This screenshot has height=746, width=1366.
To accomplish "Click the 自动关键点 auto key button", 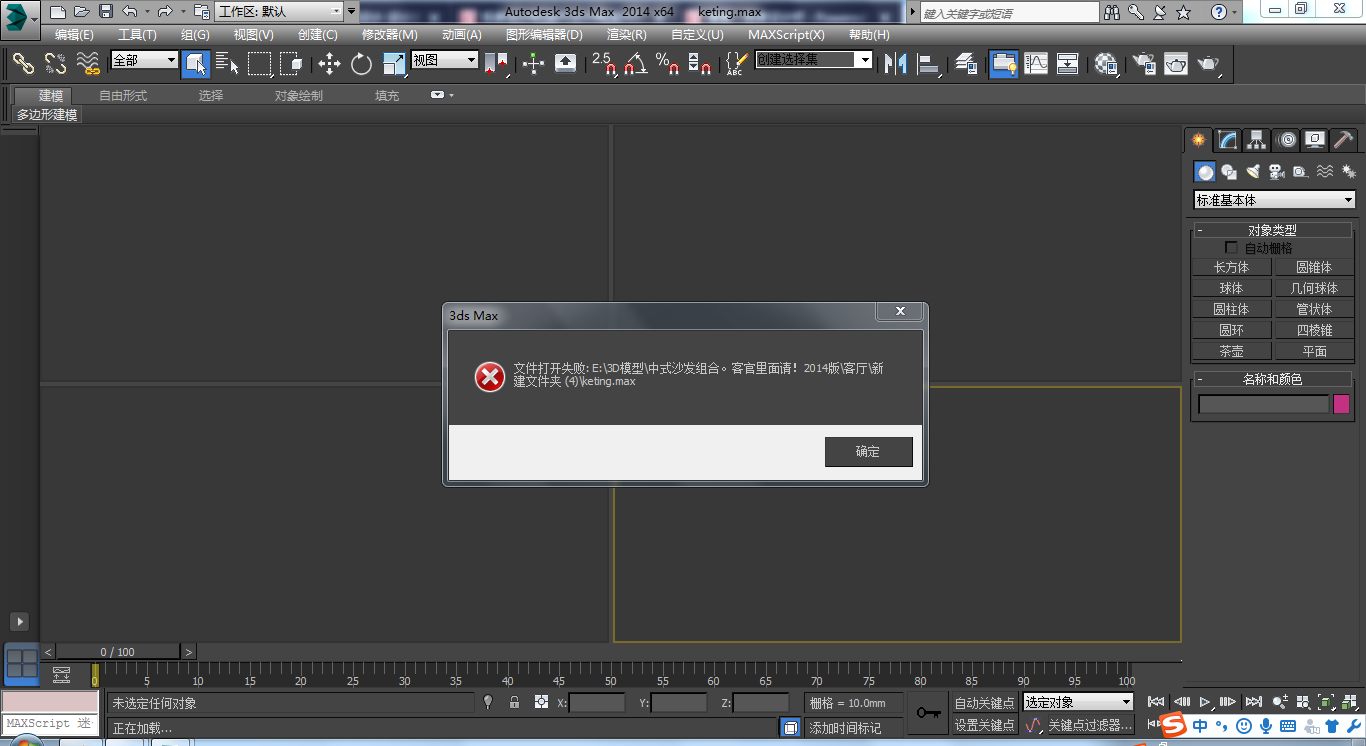I will [x=985, y=703].
